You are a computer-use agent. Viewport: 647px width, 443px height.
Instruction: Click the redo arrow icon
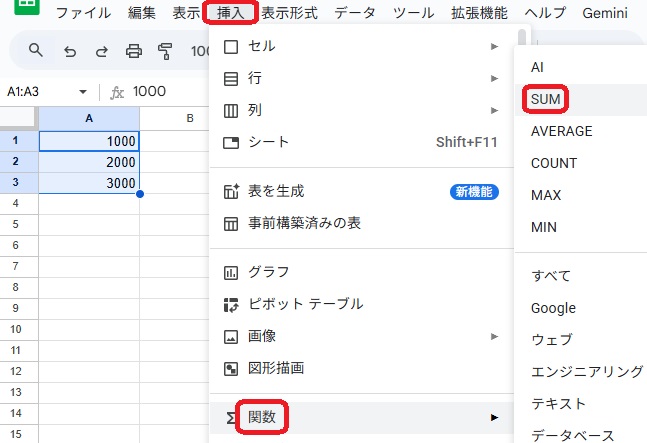(x=102, y=52)
